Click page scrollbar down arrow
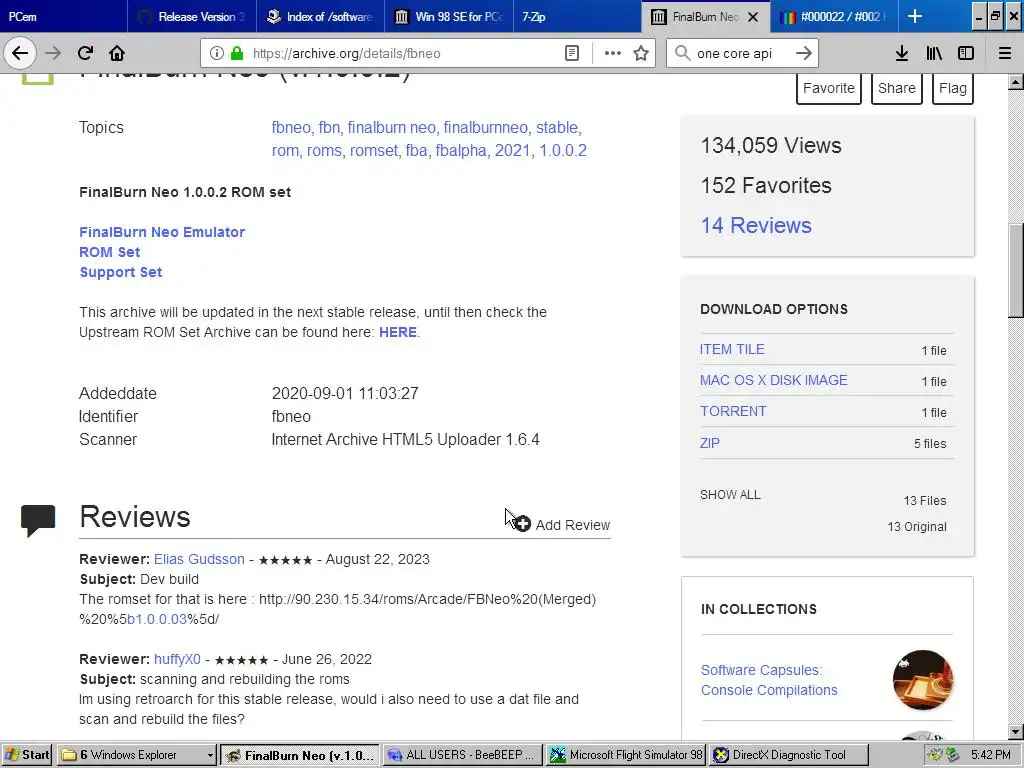This screenshot has height=768, width=1024. [x=1016, y=731]
